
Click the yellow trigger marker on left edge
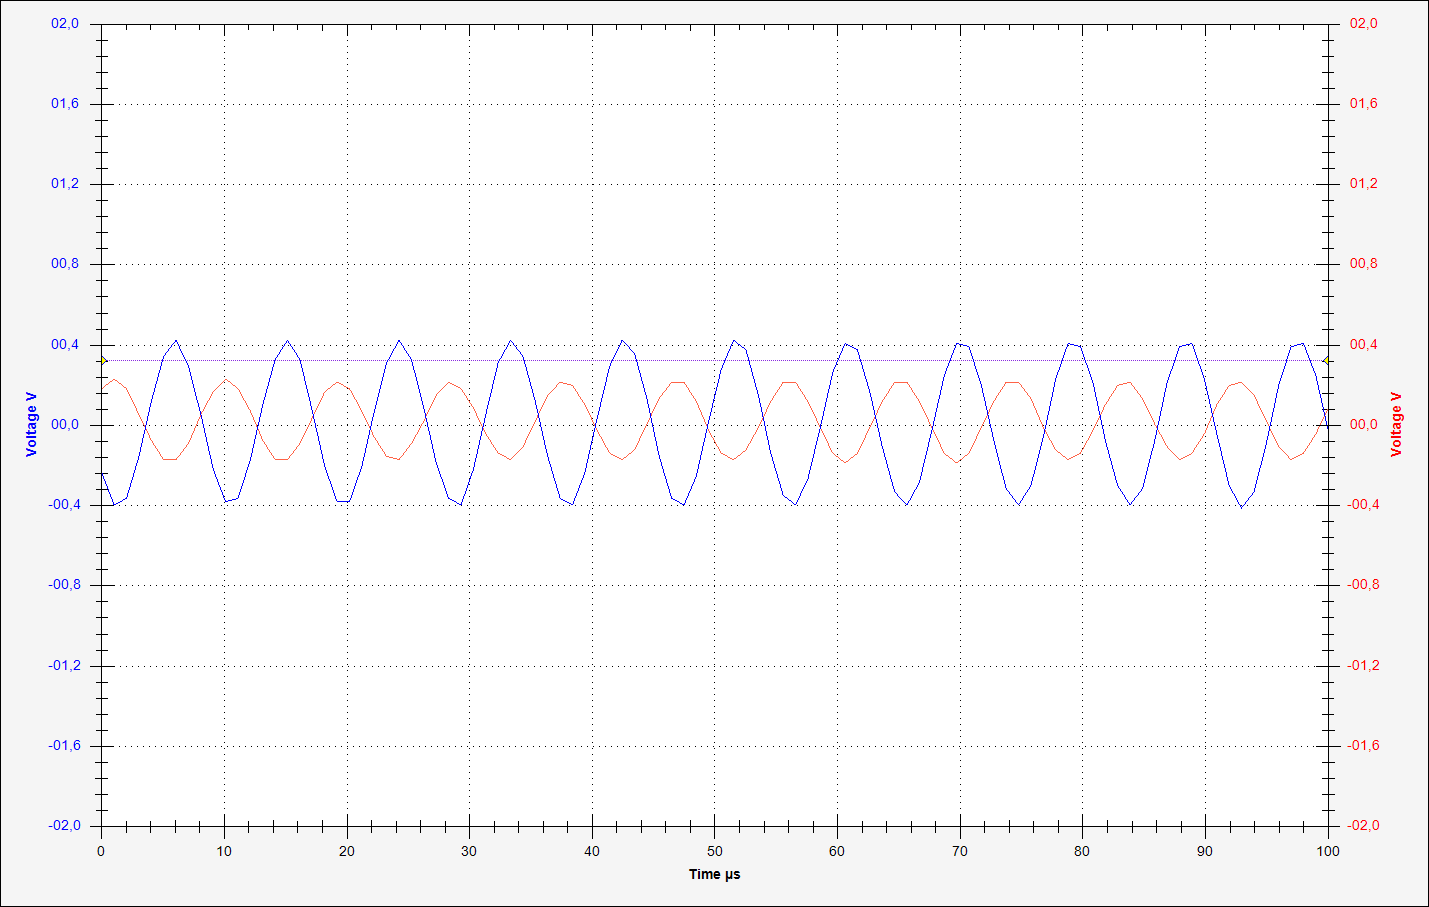click(103, 360)
